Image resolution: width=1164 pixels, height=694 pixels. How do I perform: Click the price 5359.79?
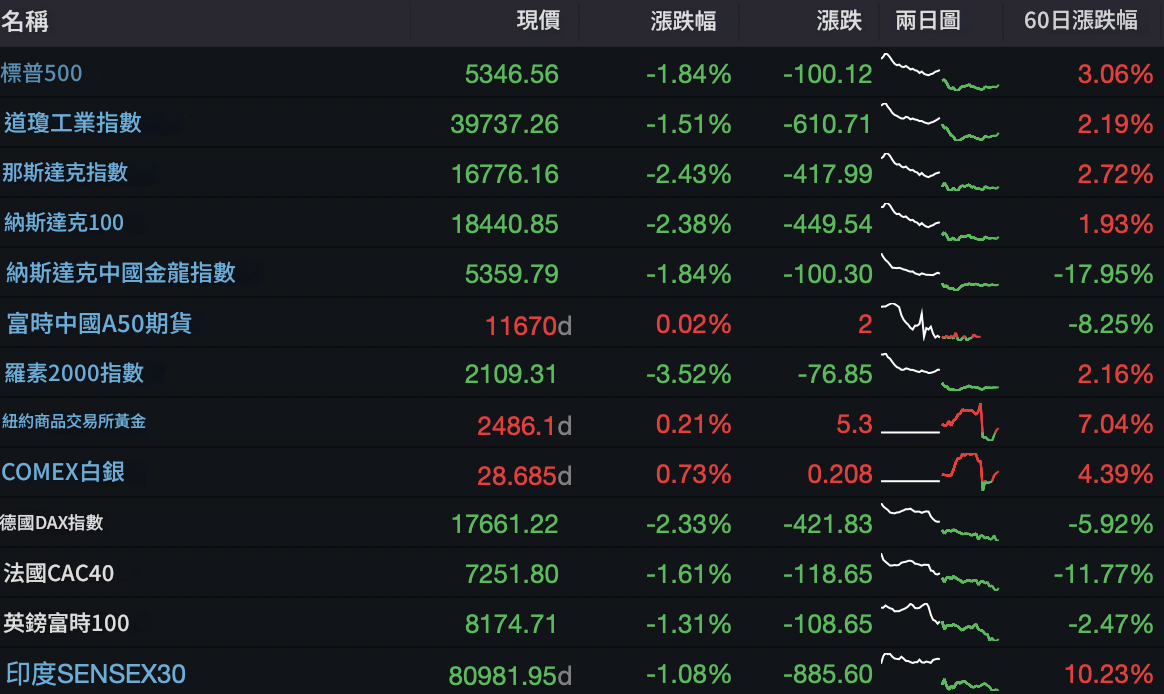(x=511, y=274)
